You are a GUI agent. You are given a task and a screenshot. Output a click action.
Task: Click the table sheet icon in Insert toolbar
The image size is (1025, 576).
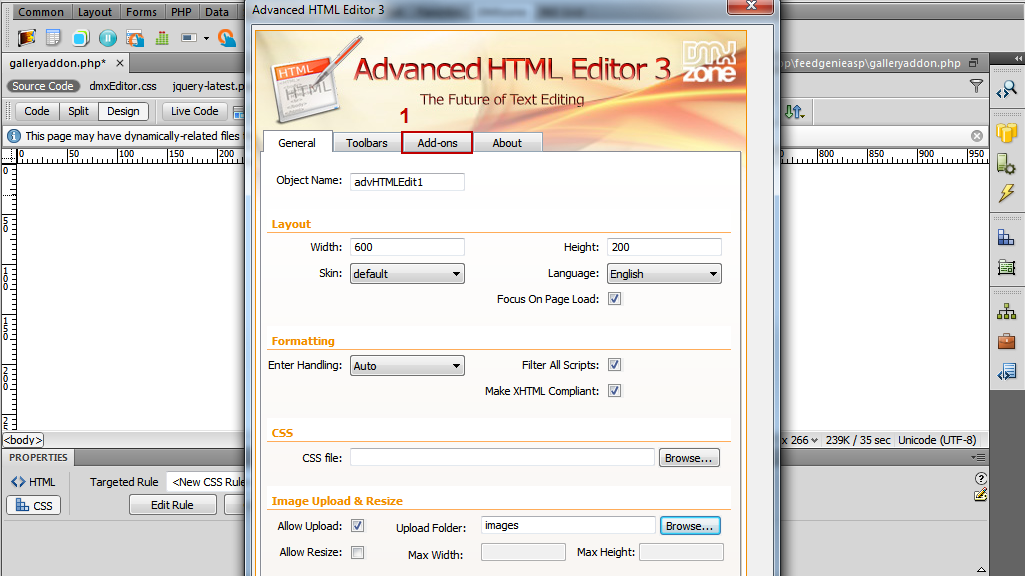(x=53, y=38)
